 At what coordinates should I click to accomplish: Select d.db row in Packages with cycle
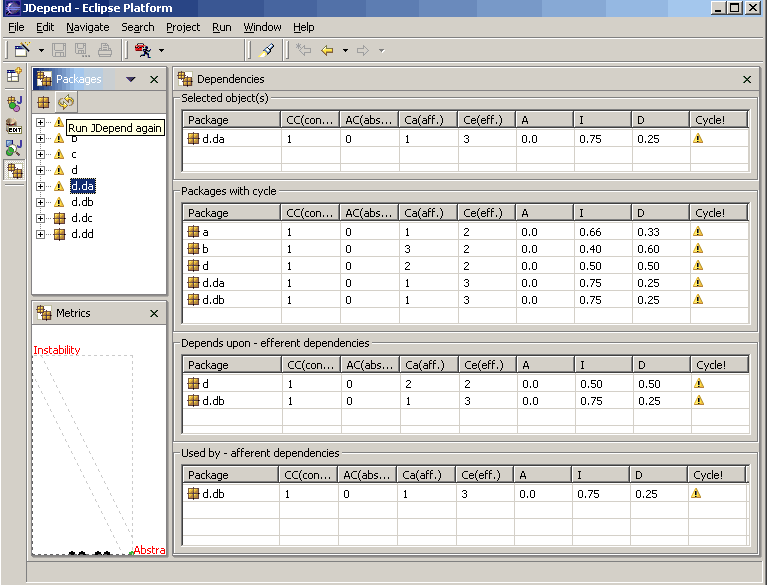click(x=465, y=300)
